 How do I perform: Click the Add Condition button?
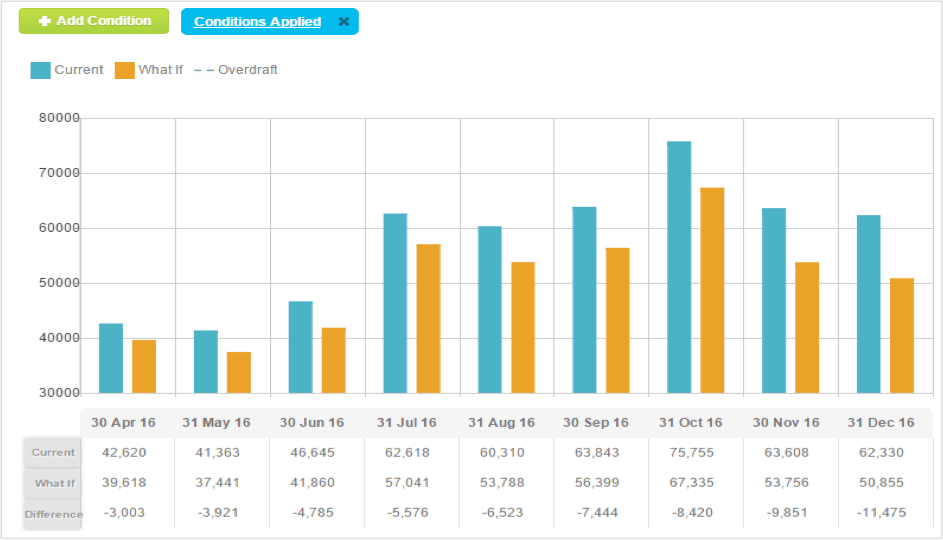tap(94, 21)
